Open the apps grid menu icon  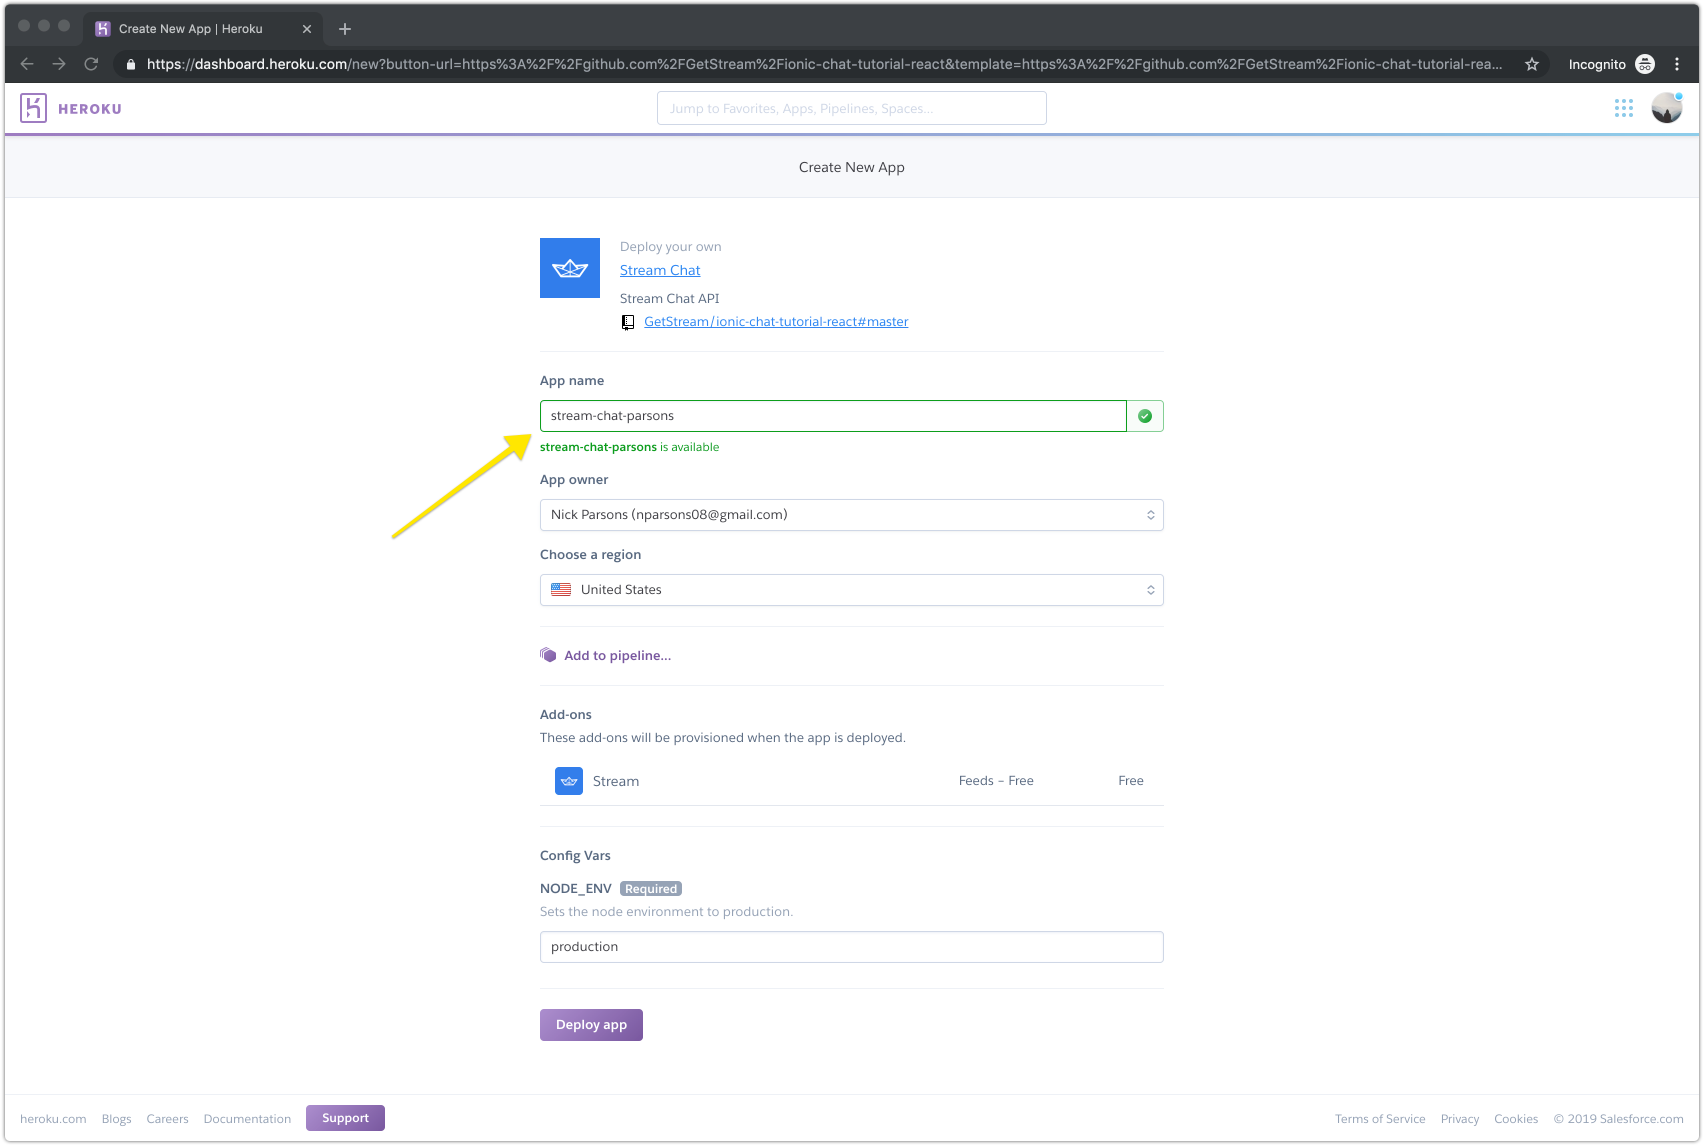click(x=1624, y=108)
